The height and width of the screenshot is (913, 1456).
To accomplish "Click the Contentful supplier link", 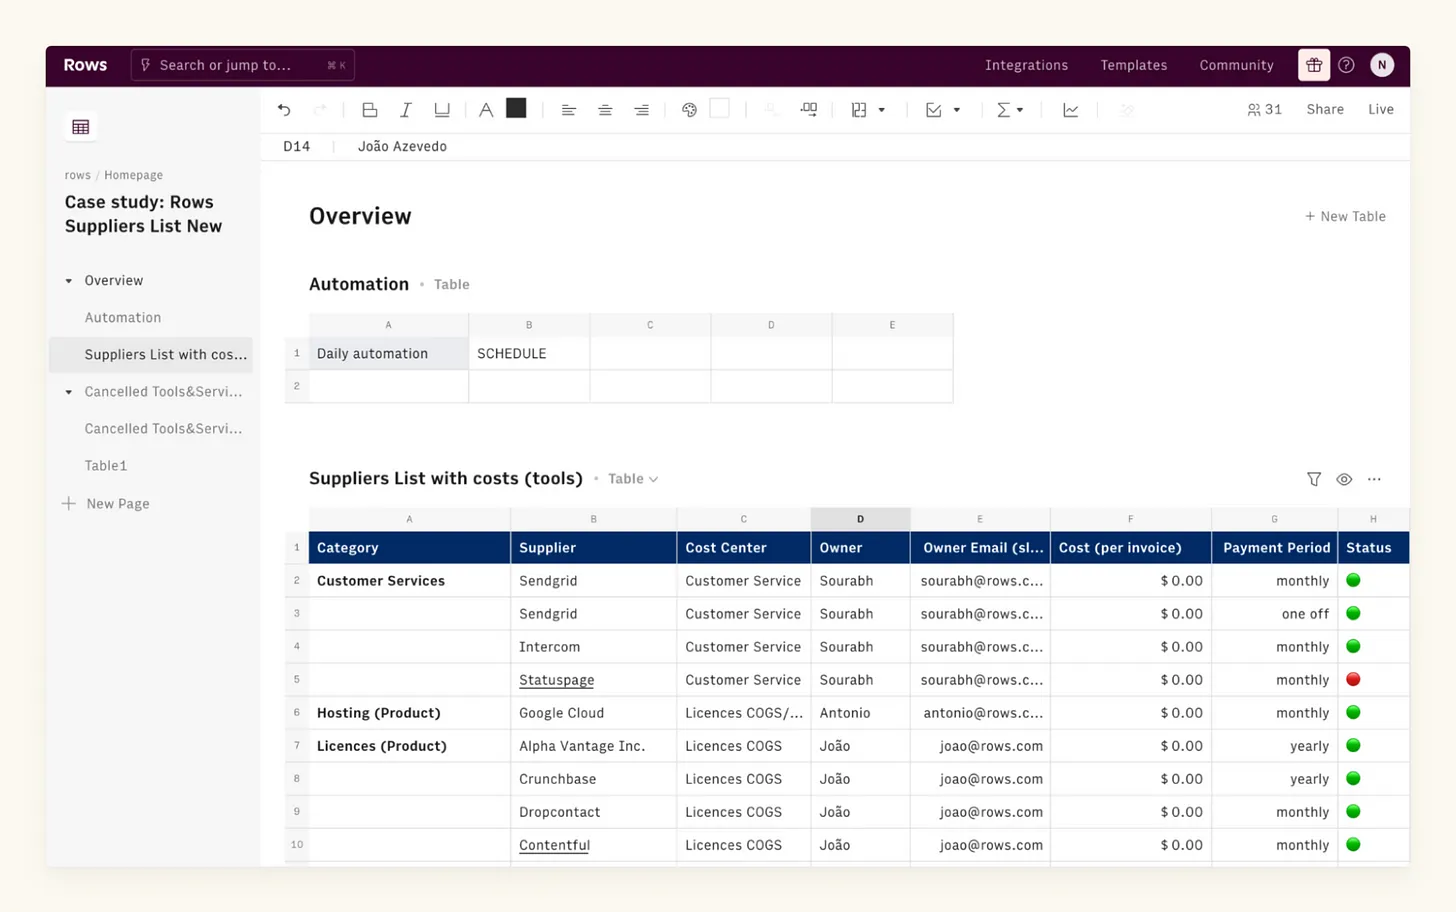I will [554, 845].
